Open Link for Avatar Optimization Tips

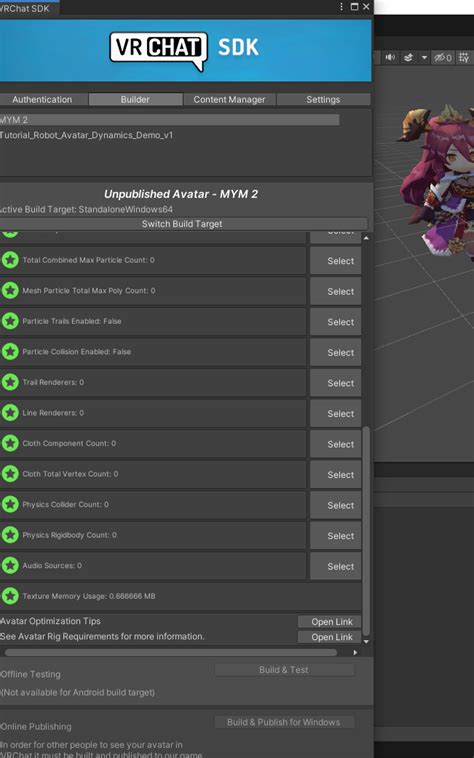[x=332, y=622]
